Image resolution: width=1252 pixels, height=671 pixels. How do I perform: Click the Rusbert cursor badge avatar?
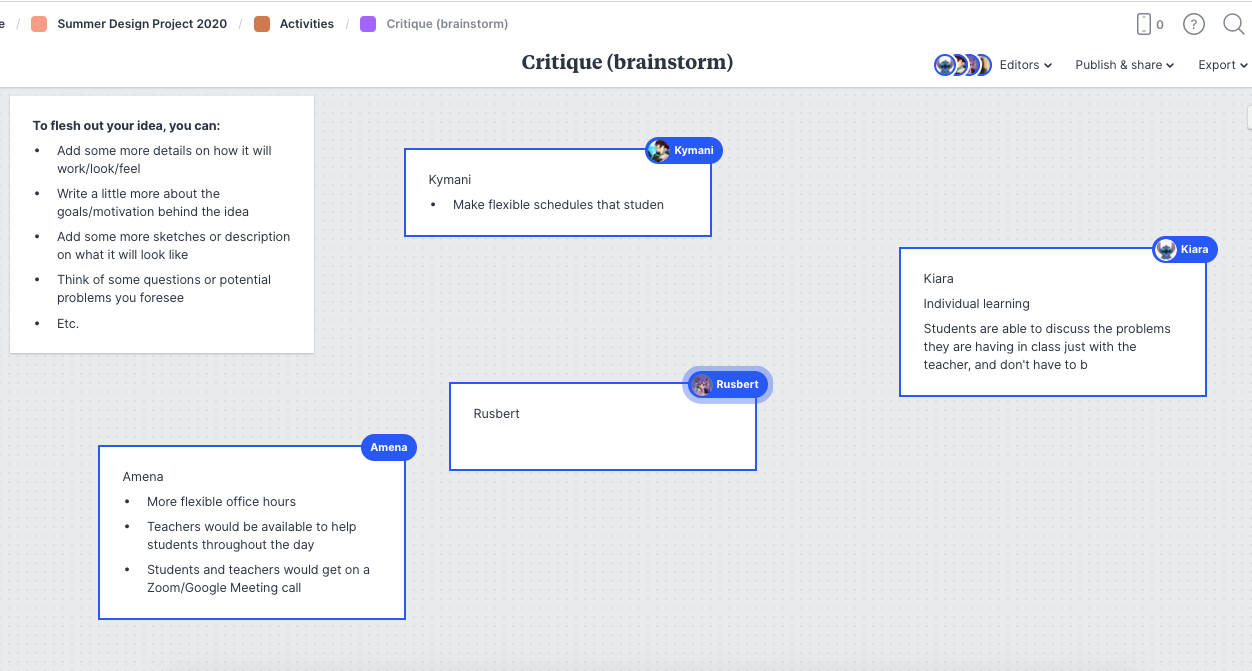pyautogui.click(x=702, y=385)
